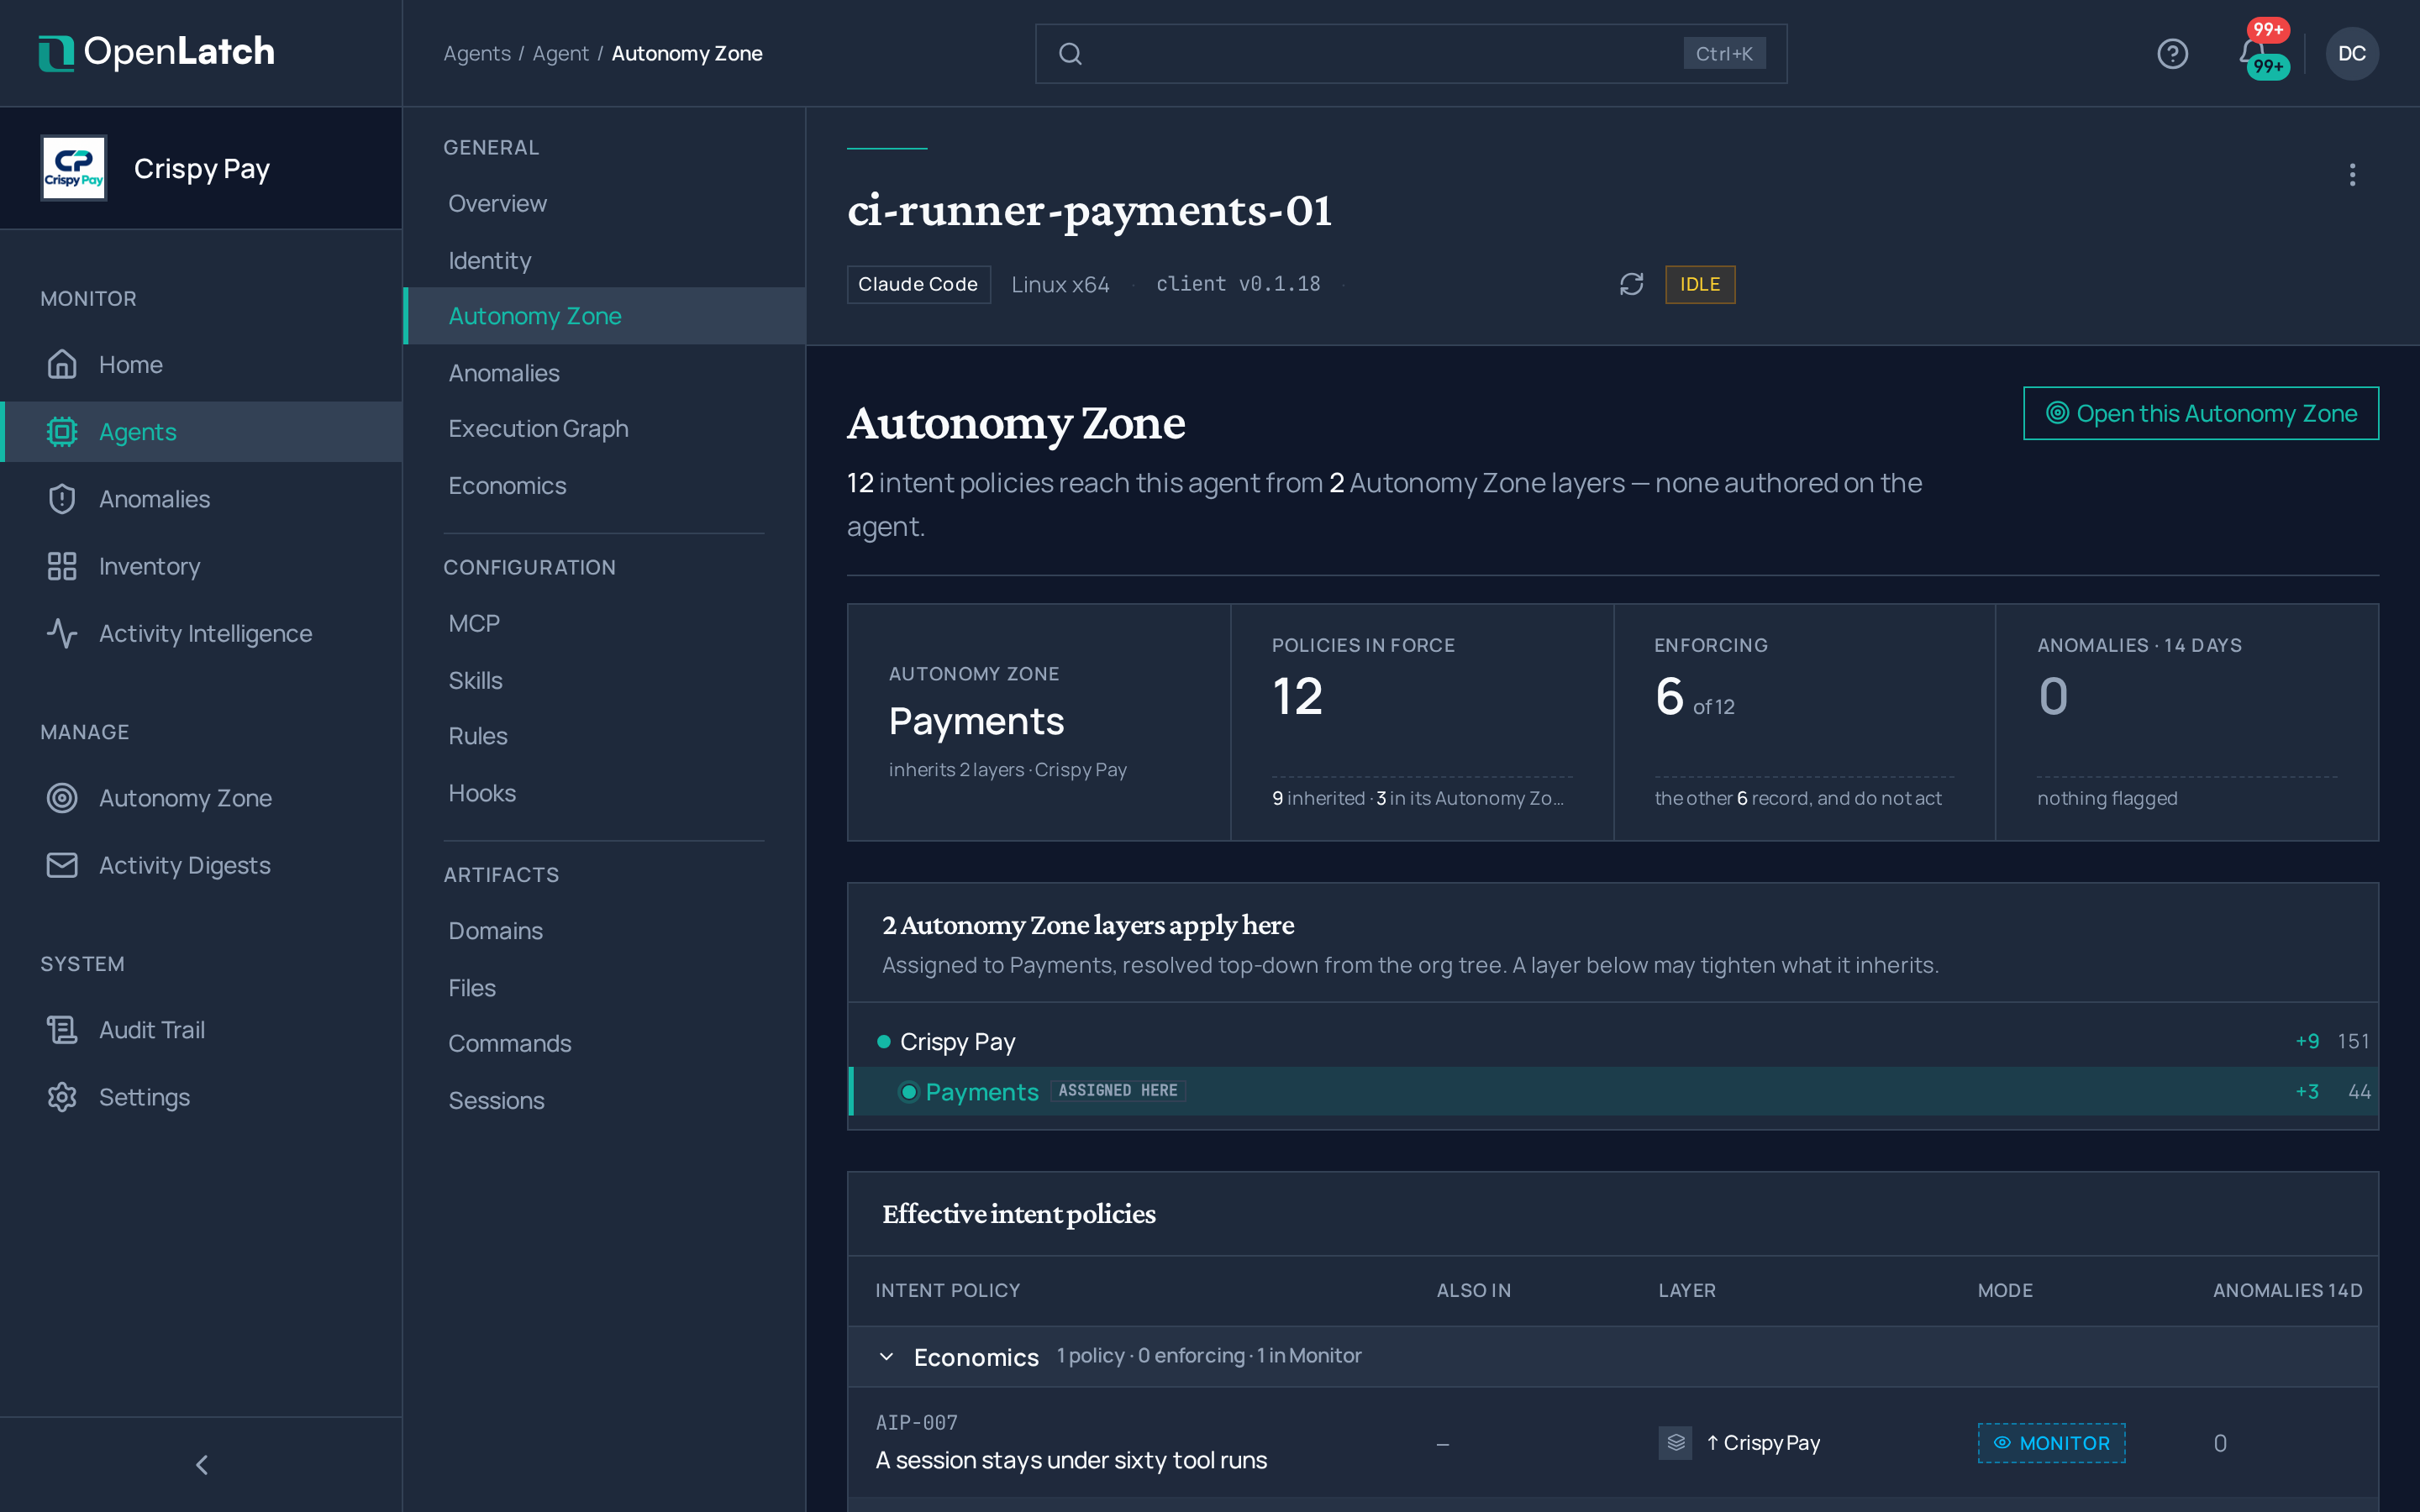Viewport: 2420px width, 1512px height.
Task: Click the layers icon in the AIP-007 row
Action: tap(1675, 1442)
